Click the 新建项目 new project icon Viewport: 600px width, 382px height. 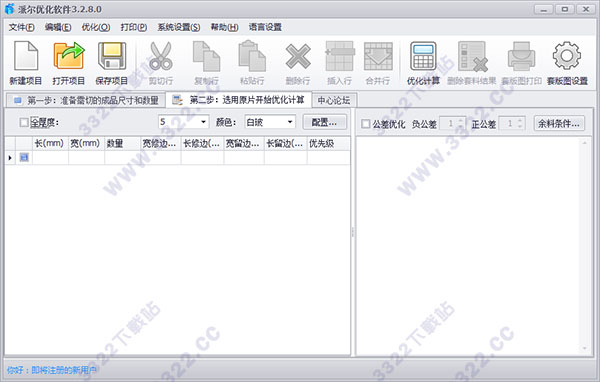point(26,56)
